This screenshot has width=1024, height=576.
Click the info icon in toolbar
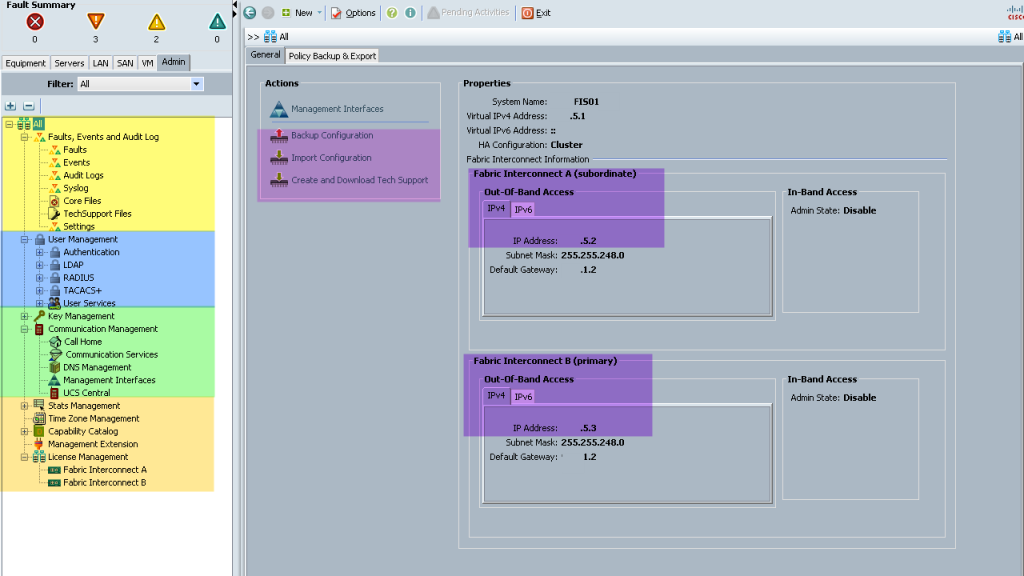410,12
